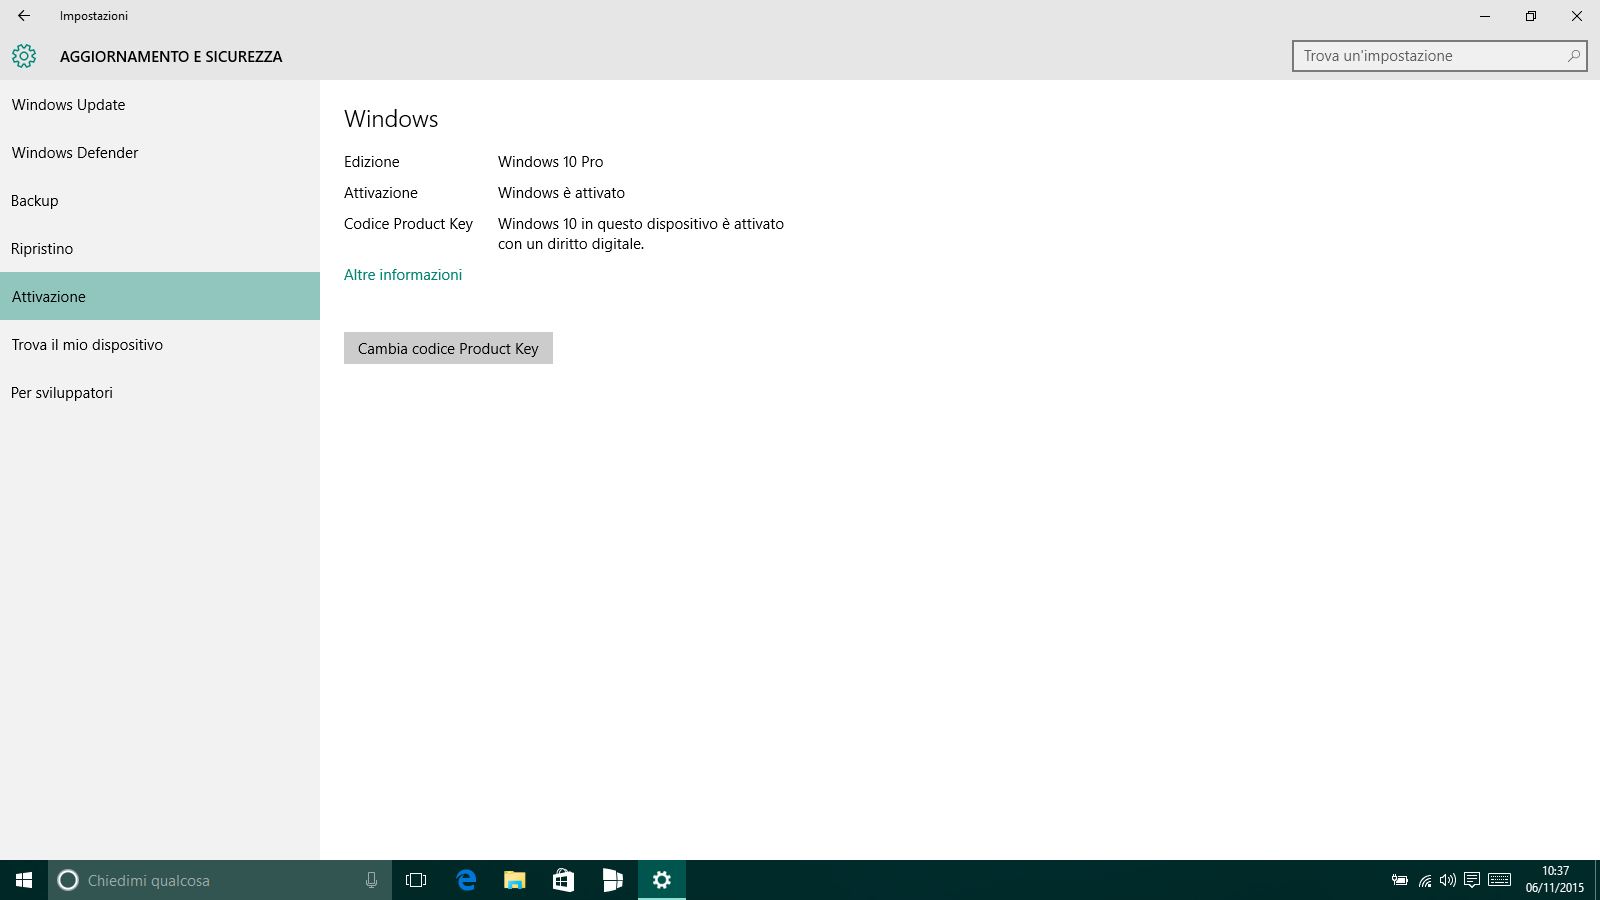The image size is (1600, 900).
Task: Select Windows Update in the sidebar
Action: 160,105
